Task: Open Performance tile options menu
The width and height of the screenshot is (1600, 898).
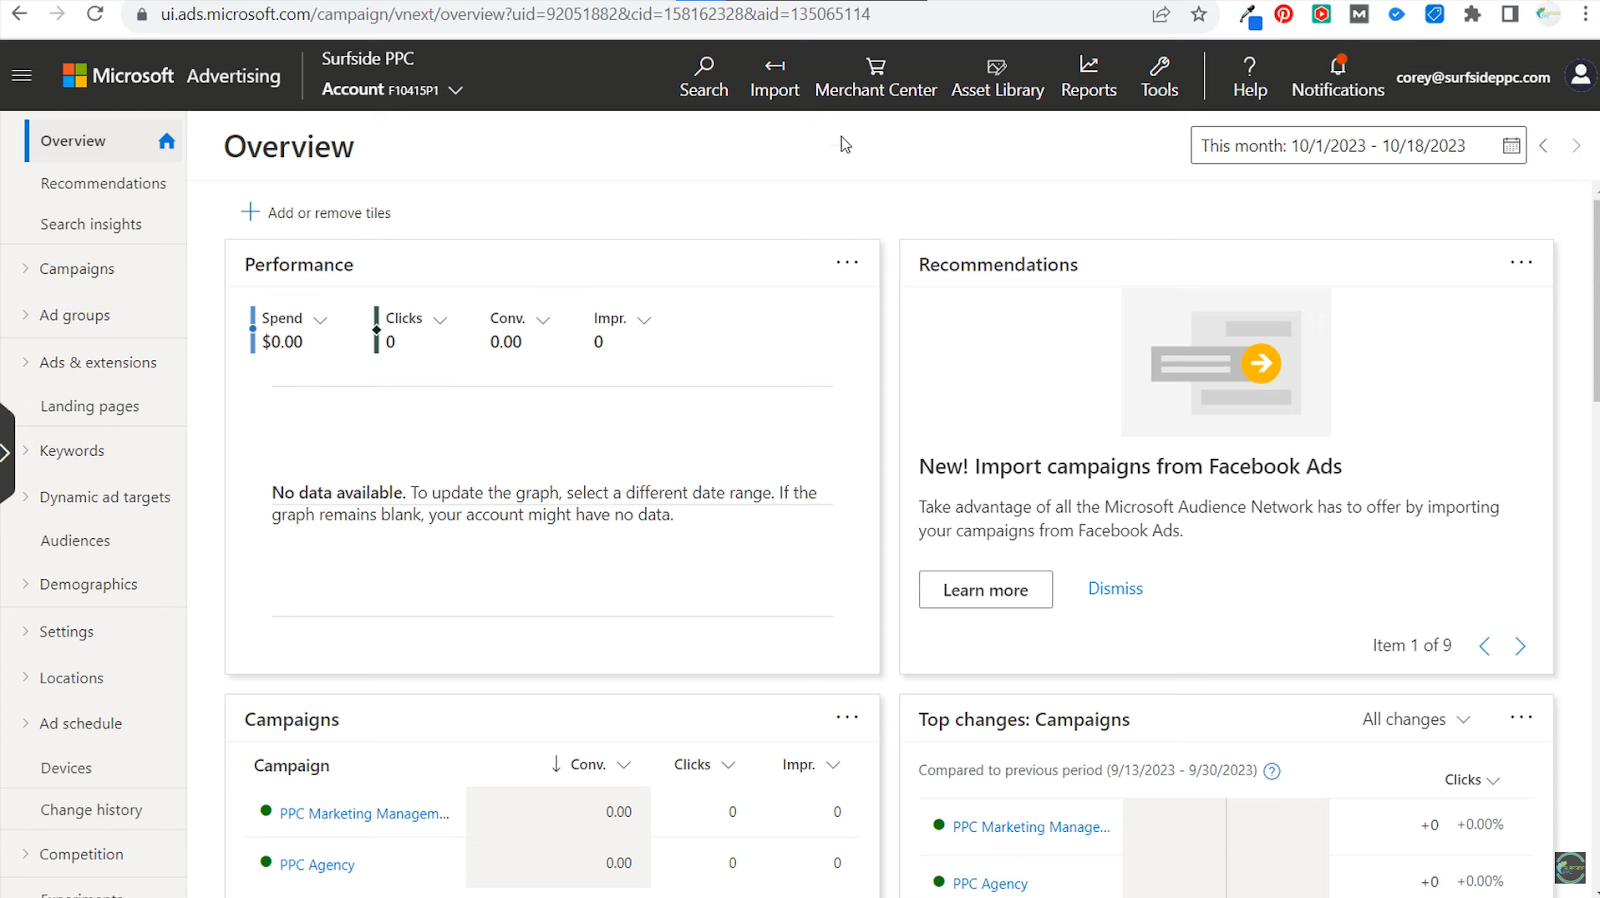Action: [847, 262]
